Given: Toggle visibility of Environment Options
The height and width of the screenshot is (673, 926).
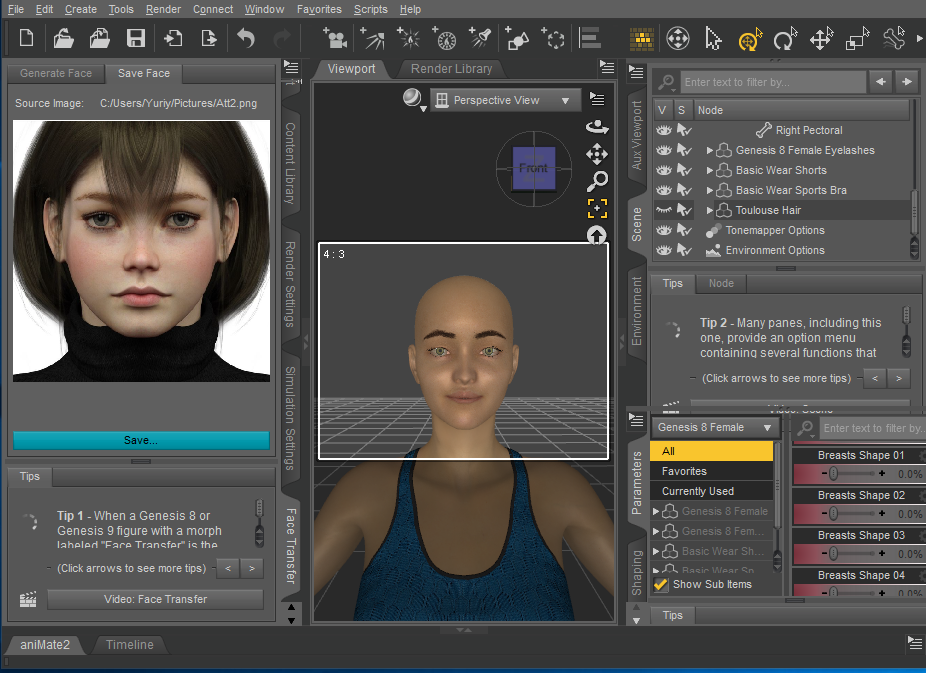Looking at the screenshot, I should [x=664, y=250].
